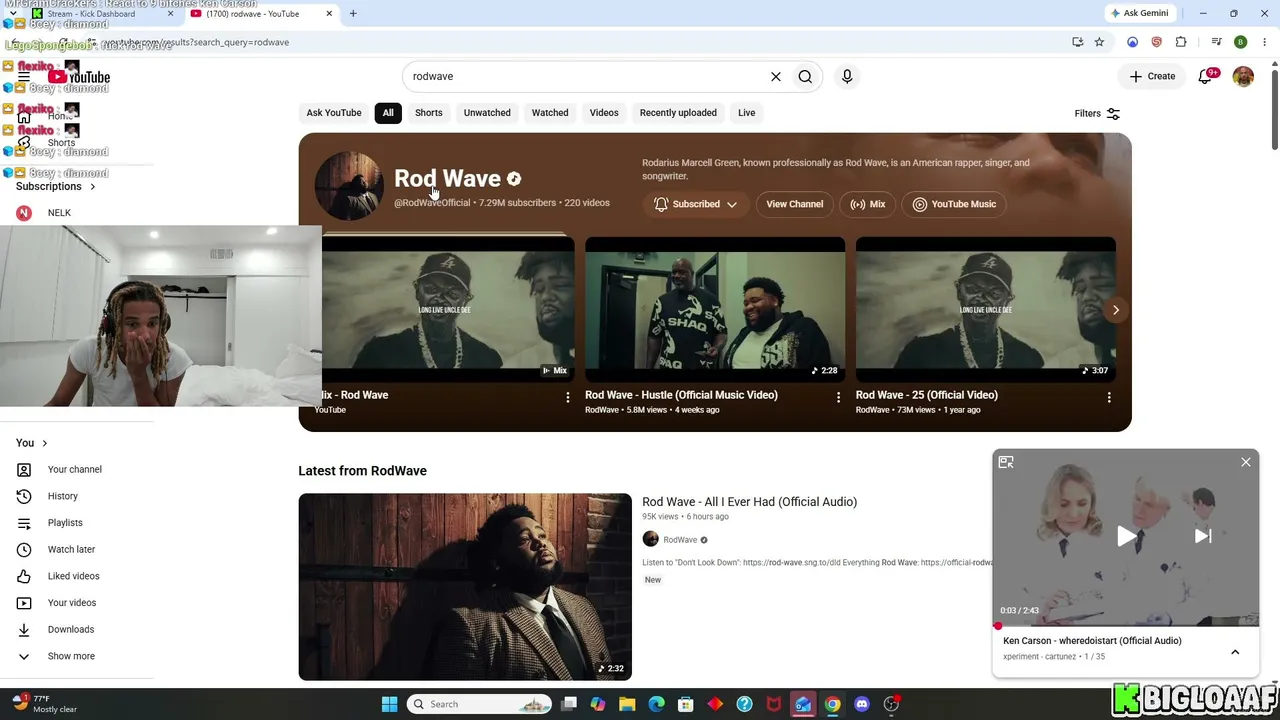Launch Microsoft Edge from the taskbar
The width and height of the screenshot is (1280, 720).
(x=656, y=704)
